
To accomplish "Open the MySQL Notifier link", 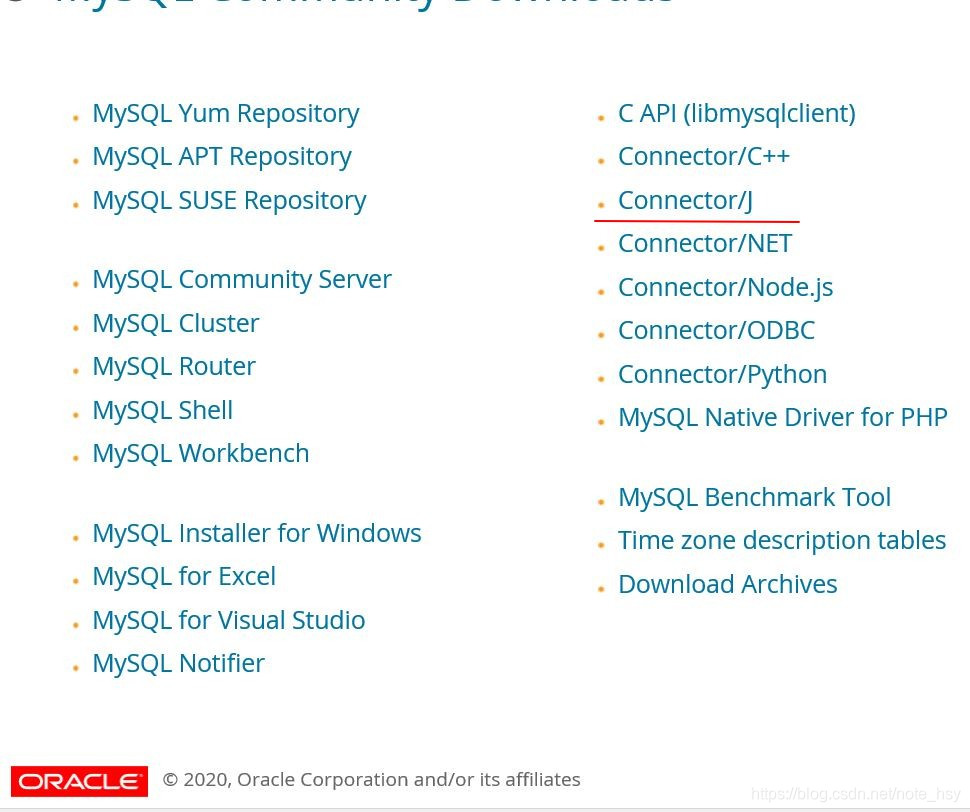I will [x=179, y=665].
